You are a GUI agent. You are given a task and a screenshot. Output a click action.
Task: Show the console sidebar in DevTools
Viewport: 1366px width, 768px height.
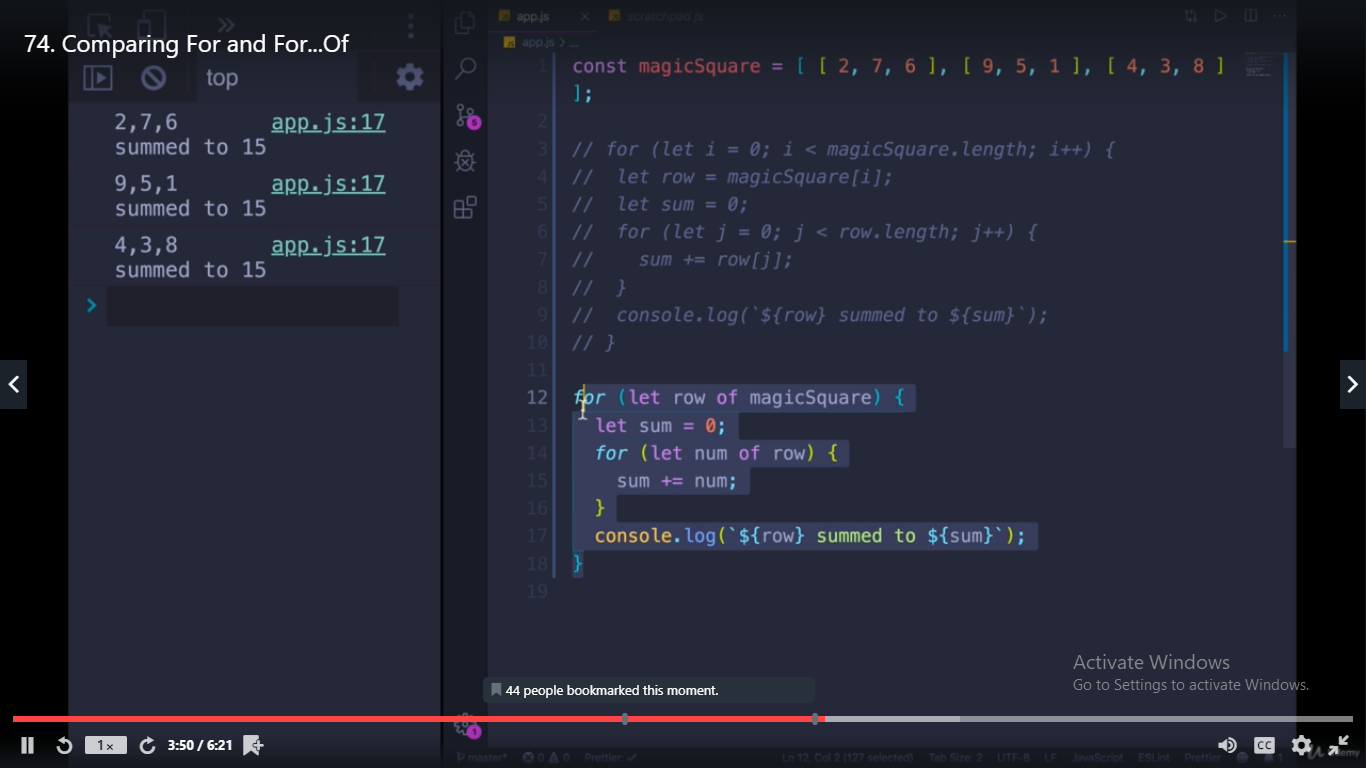(97, 77)
